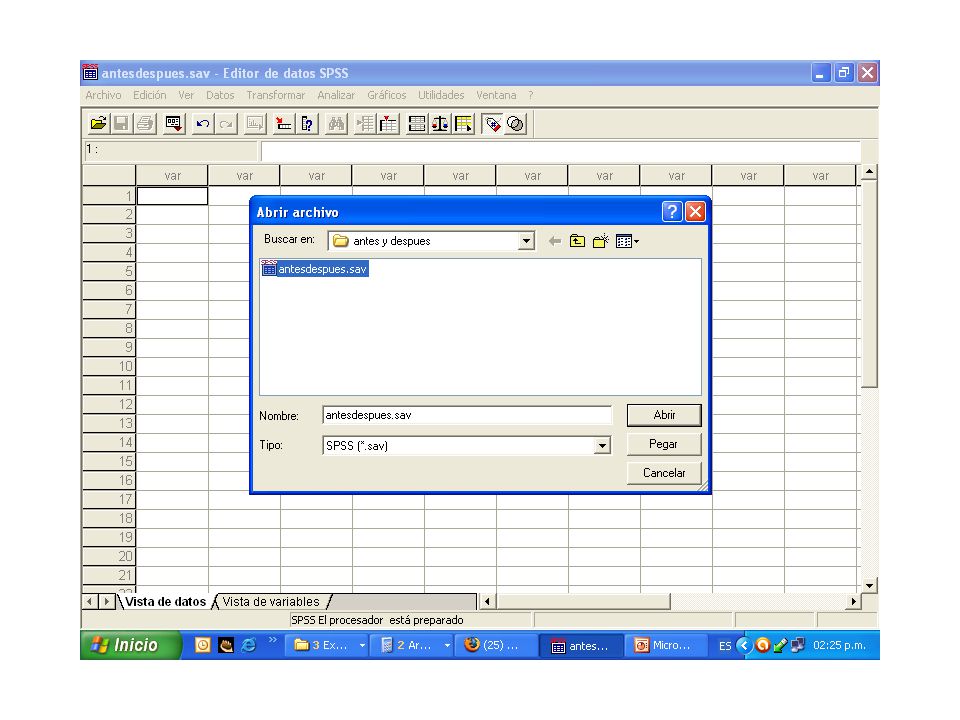Select row header 3 in data grid
This screenshot has width=960, height=720.
pyautogui.click(x=109, y=233)
